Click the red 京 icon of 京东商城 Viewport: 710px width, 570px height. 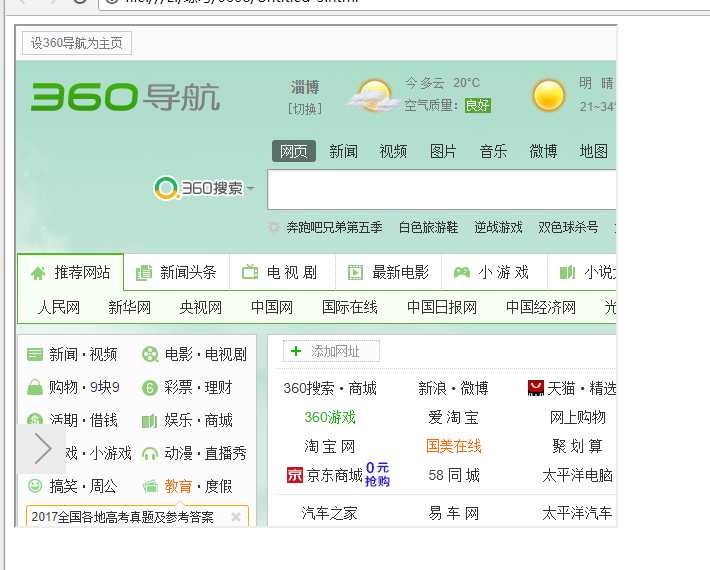coord(295,475)
